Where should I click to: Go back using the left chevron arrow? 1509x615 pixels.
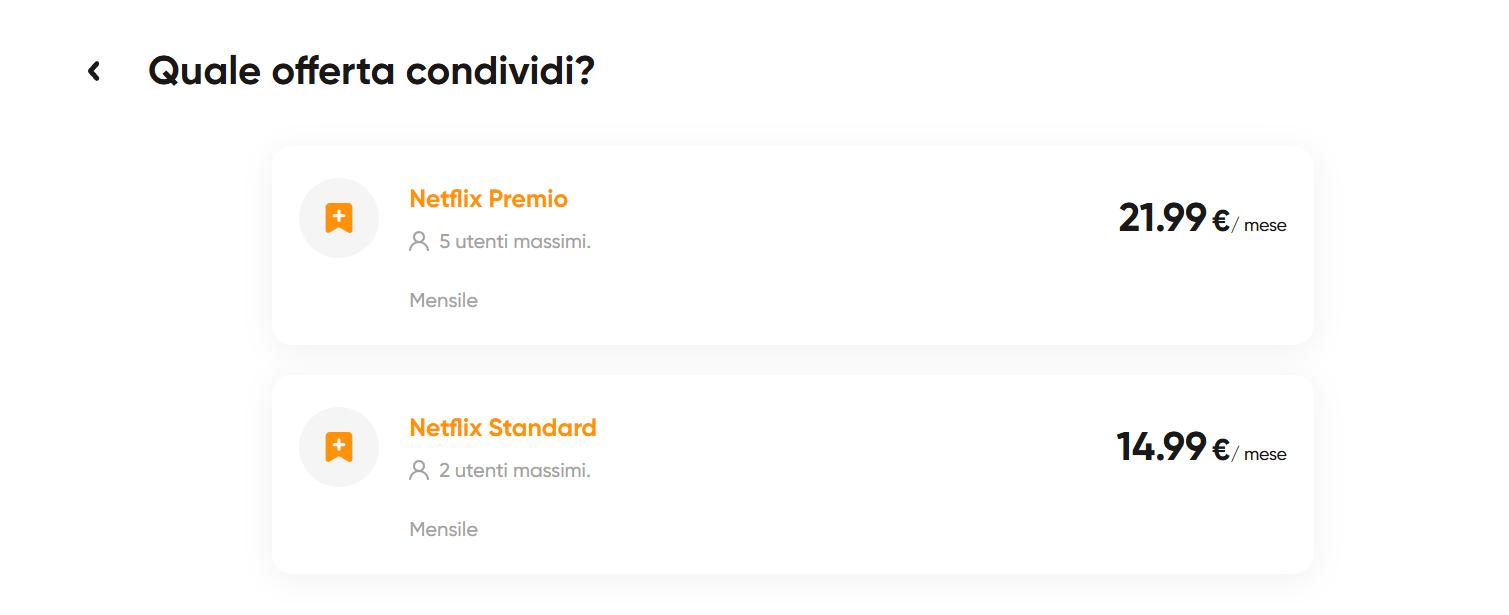pos(94,71)
